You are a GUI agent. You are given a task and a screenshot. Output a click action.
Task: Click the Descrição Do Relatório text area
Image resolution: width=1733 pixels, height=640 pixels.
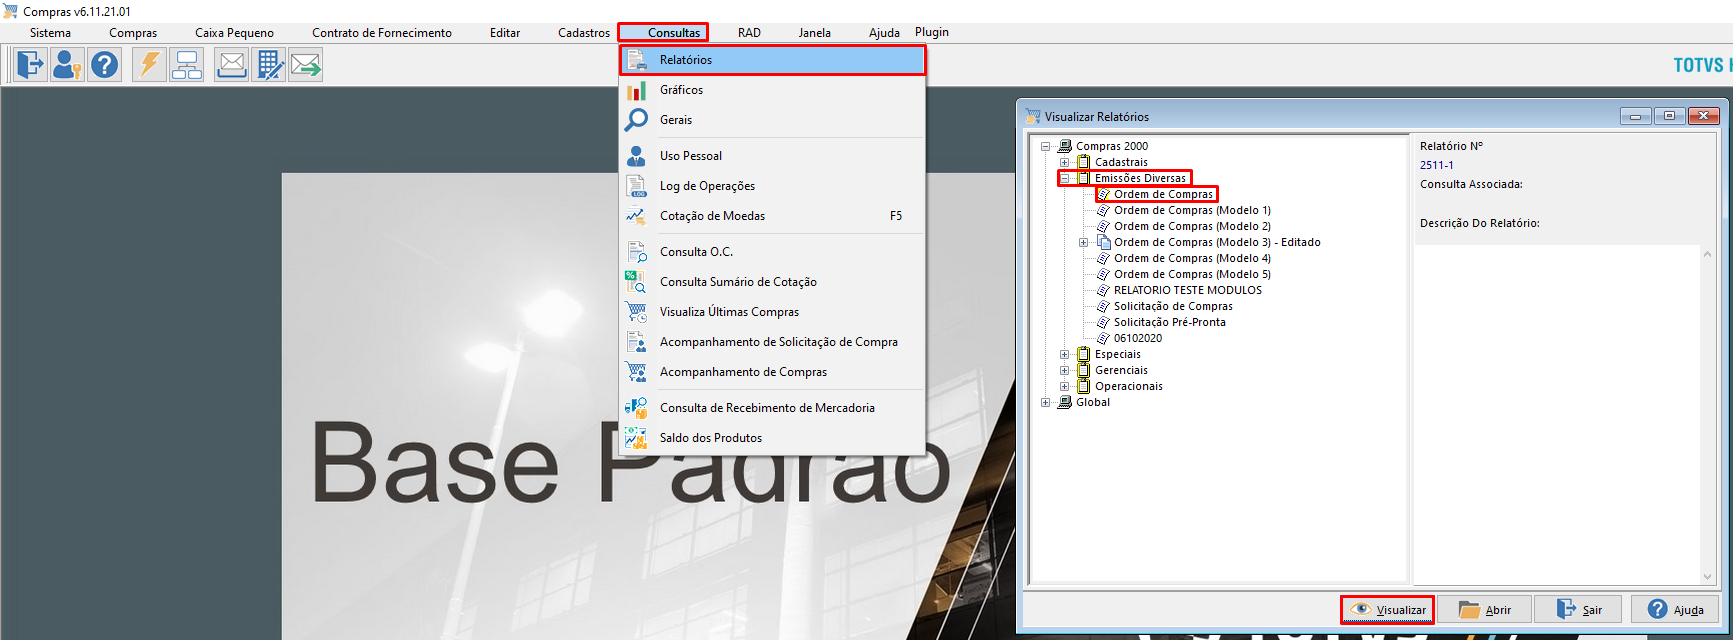(1557, 414)
